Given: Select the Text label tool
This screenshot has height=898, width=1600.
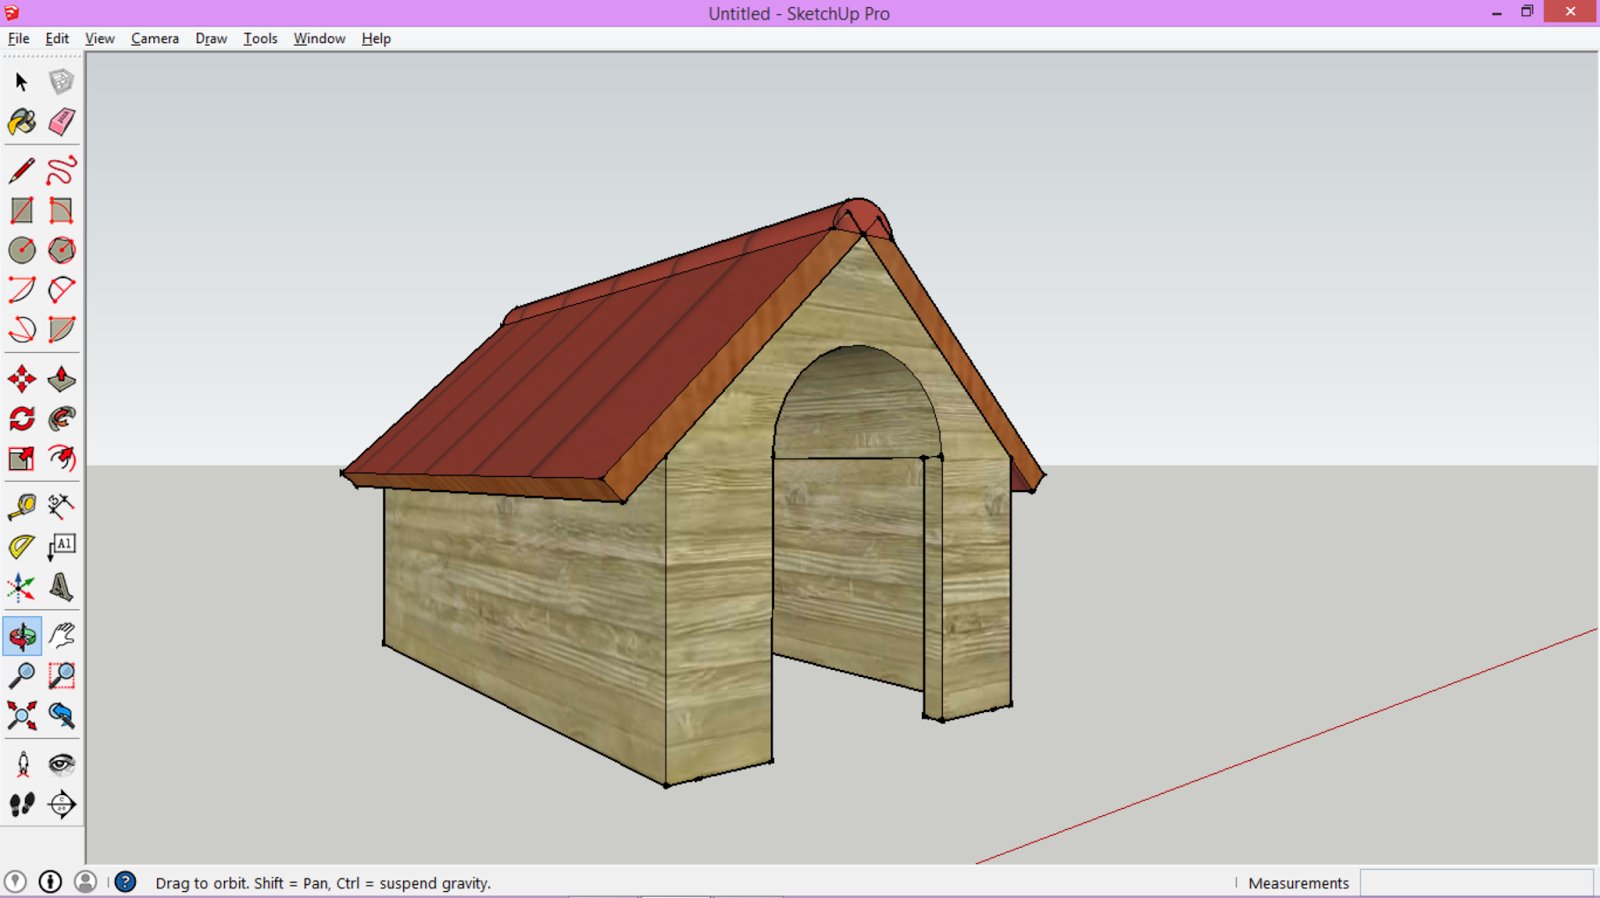Looking at the screenshot, I should pos(61,547).
